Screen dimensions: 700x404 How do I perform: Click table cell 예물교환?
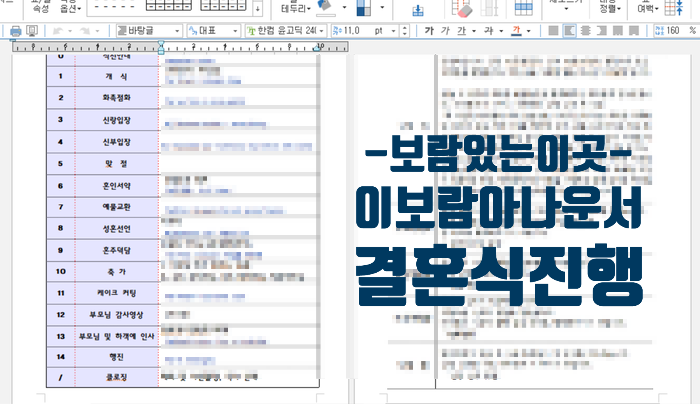[x=117, y=207]
